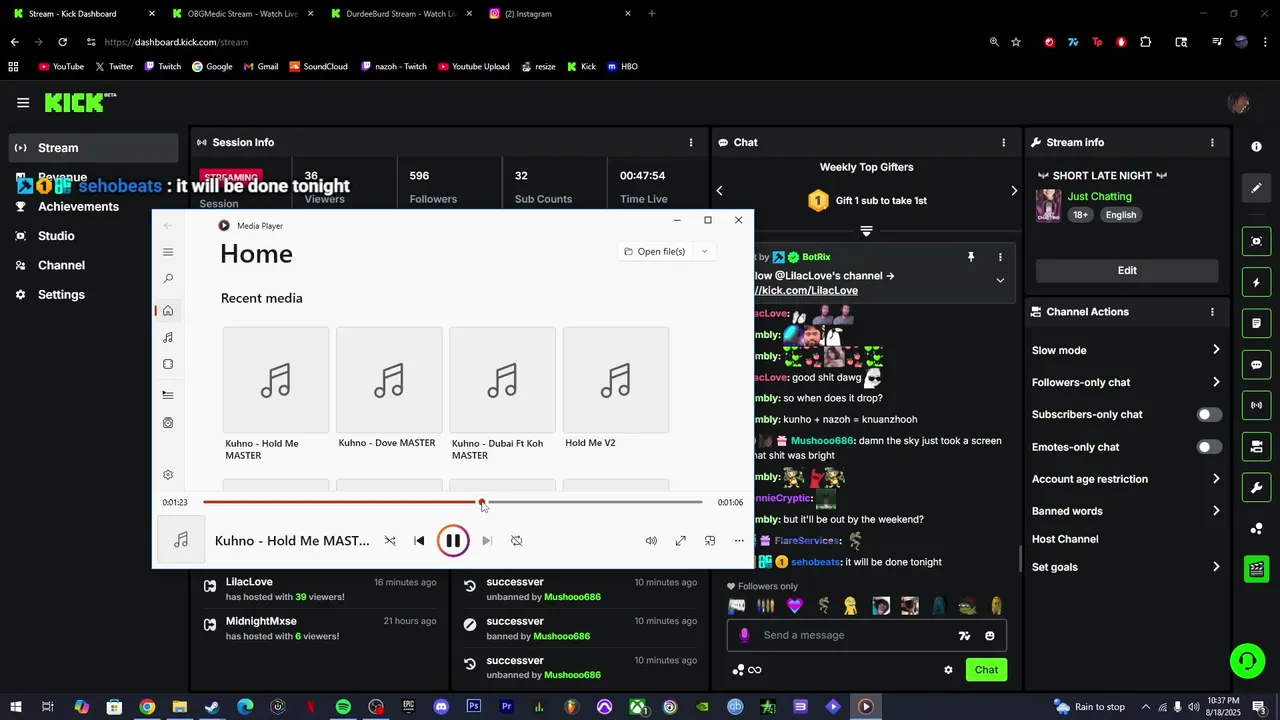
Task: Open Music library in Media Player sidebar
Action: [168, 338]
